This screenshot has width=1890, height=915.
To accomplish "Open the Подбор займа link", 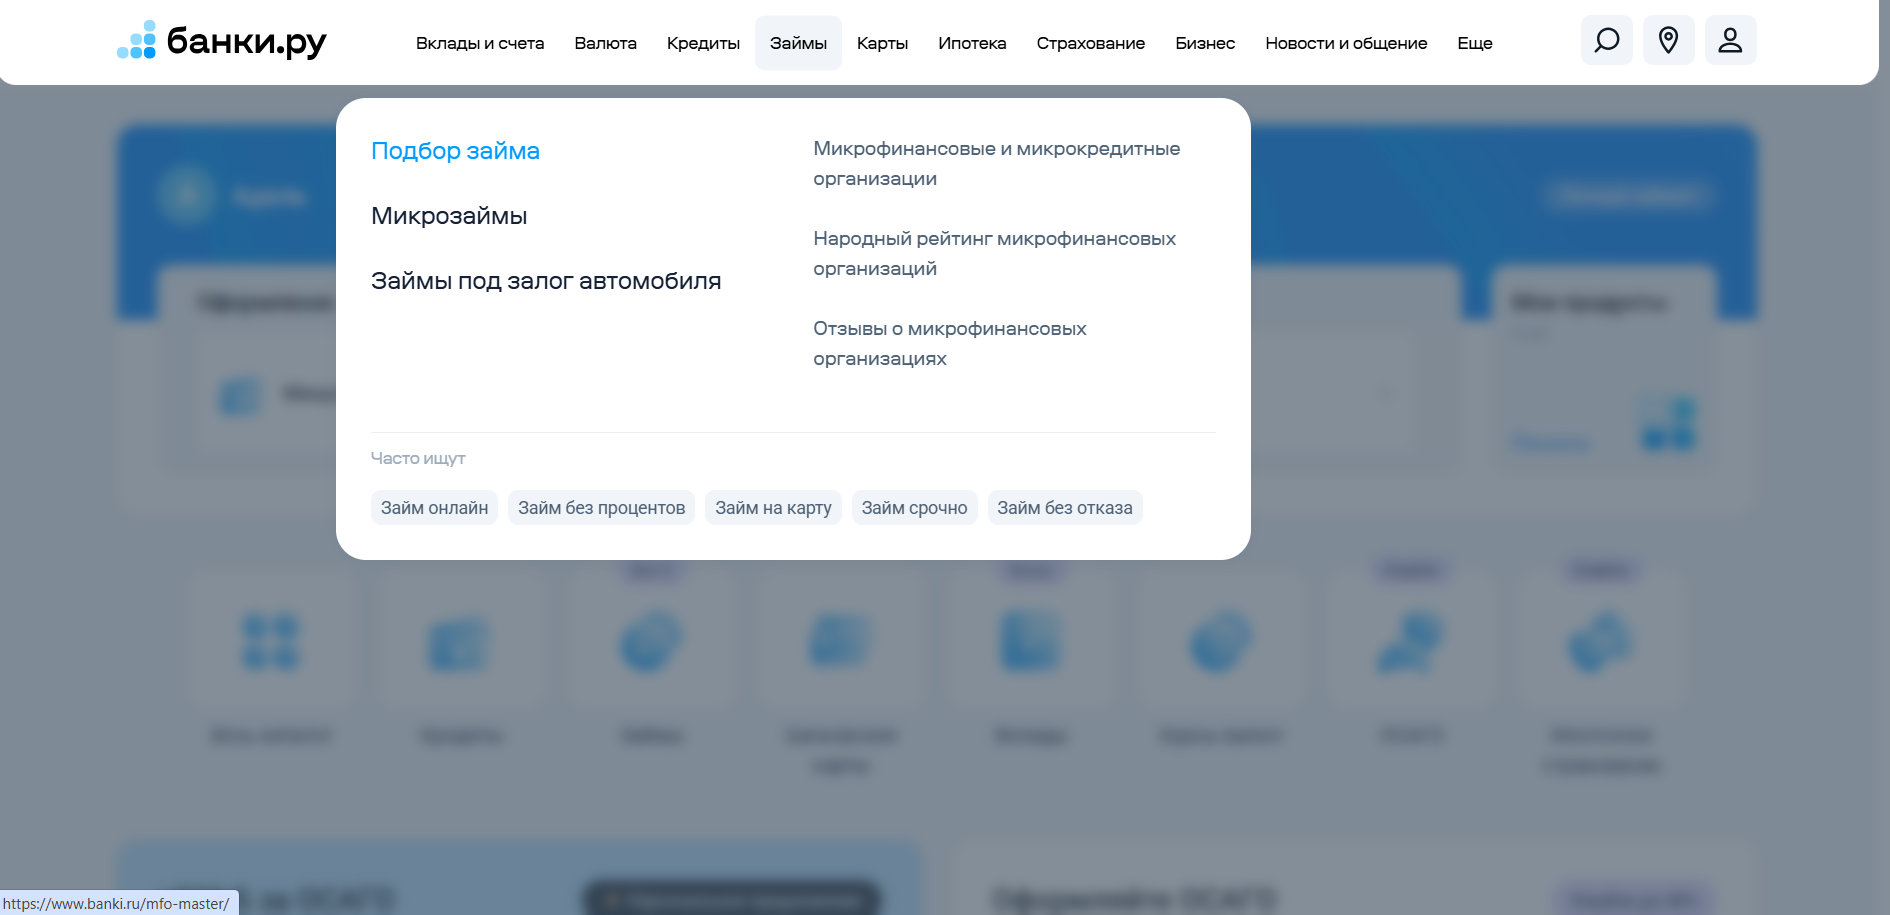I will click(x=455, y=151).
